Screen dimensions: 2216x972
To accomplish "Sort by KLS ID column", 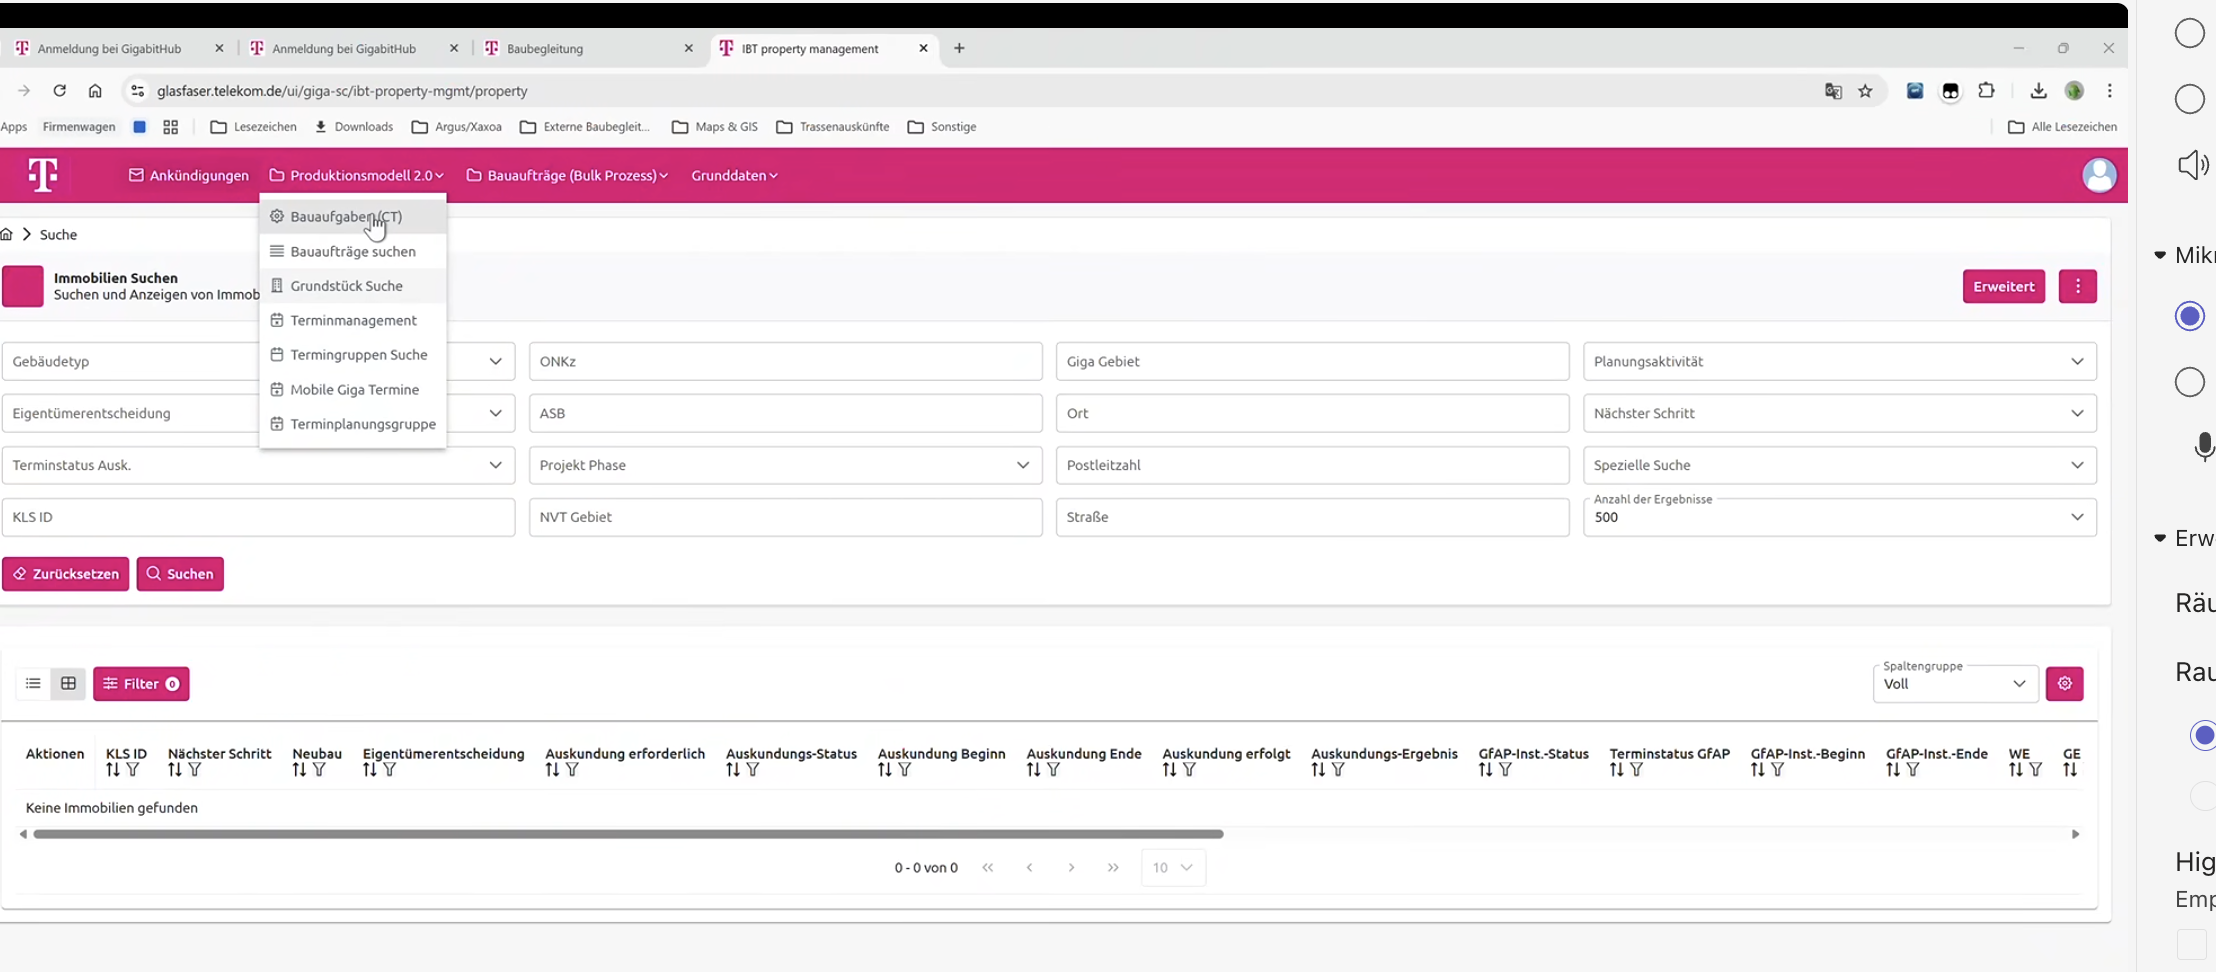I will tap(113, 770).
